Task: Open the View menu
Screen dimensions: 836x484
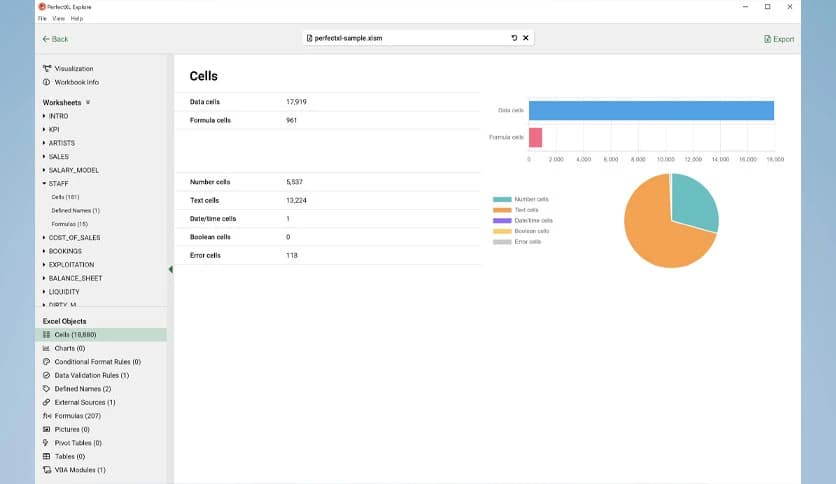Action: point(59,19)
